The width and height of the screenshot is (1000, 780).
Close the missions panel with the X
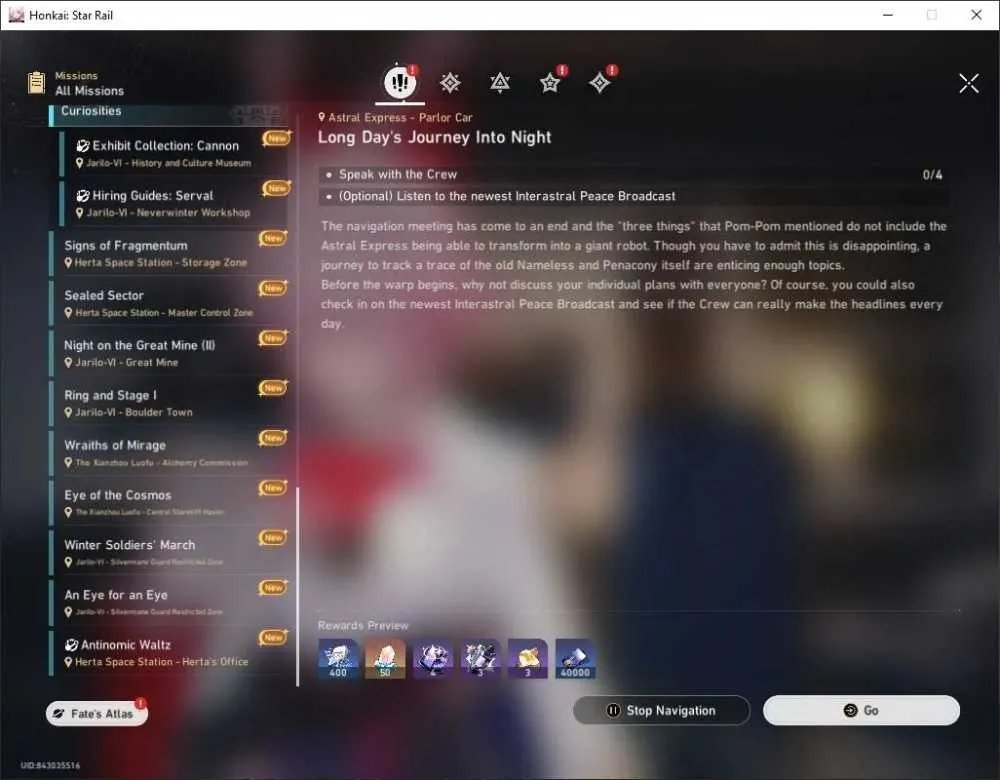coord(969,83)
